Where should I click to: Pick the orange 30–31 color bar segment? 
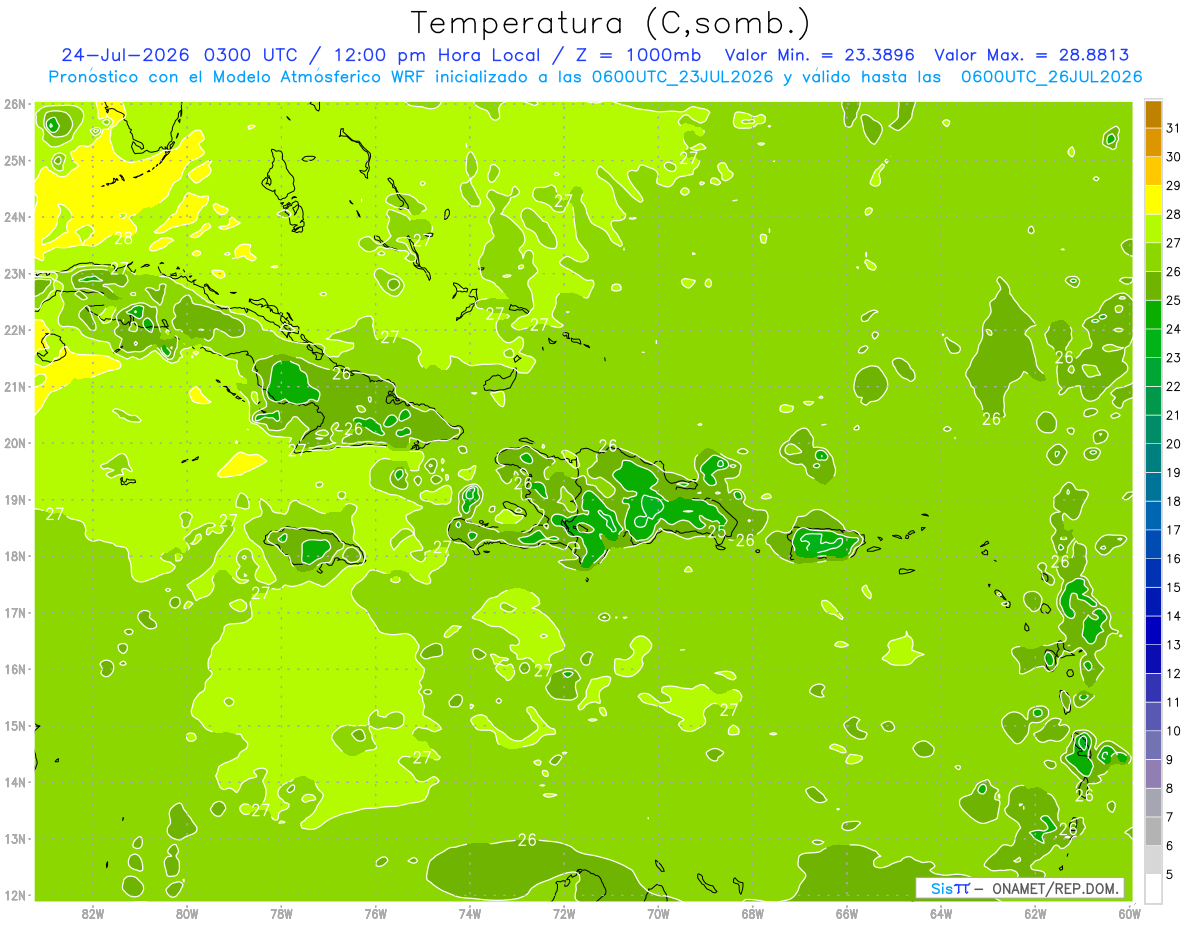(x=1153, y=143)
